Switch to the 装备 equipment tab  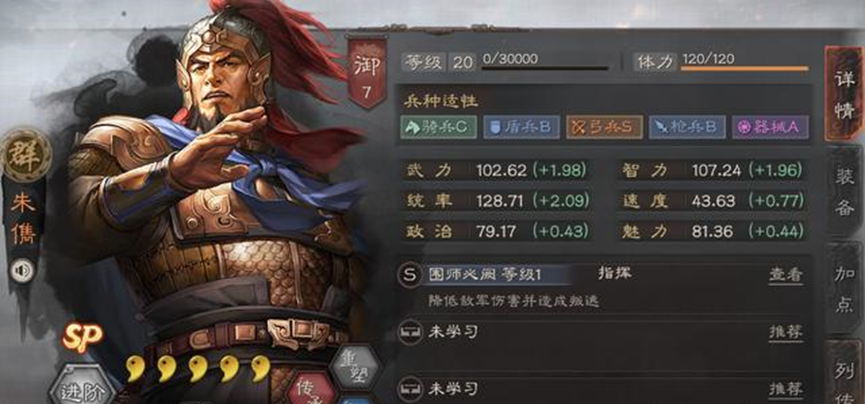845,191
